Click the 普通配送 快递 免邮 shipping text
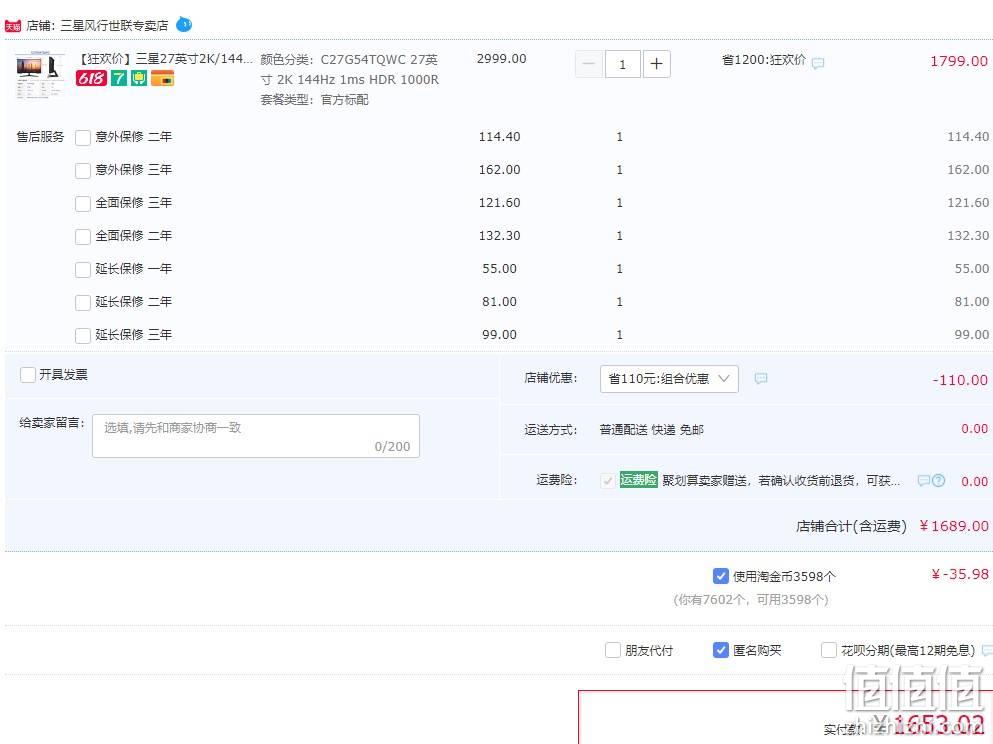 (652, 430)
